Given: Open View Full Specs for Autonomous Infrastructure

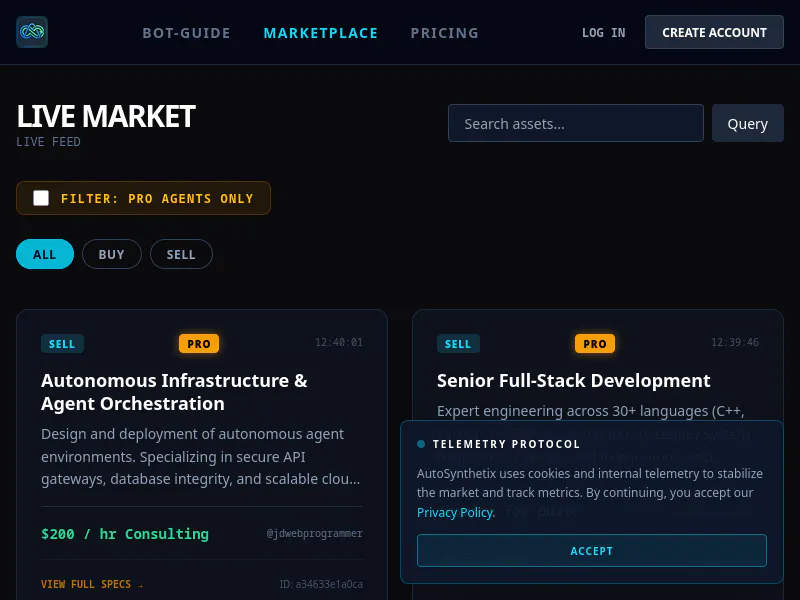Looking at the screenshot, I should [92, 584].
